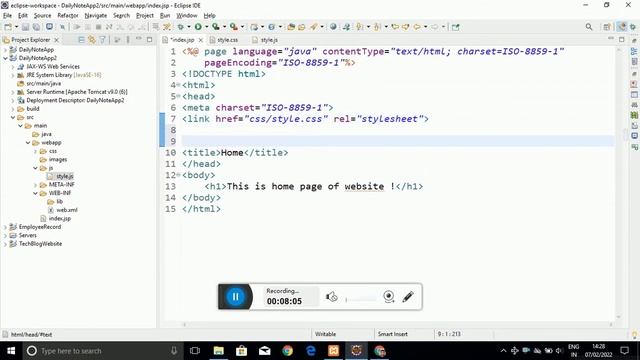
Task: Click the green Run button in toolbar
Action: [x=198, y=27]
